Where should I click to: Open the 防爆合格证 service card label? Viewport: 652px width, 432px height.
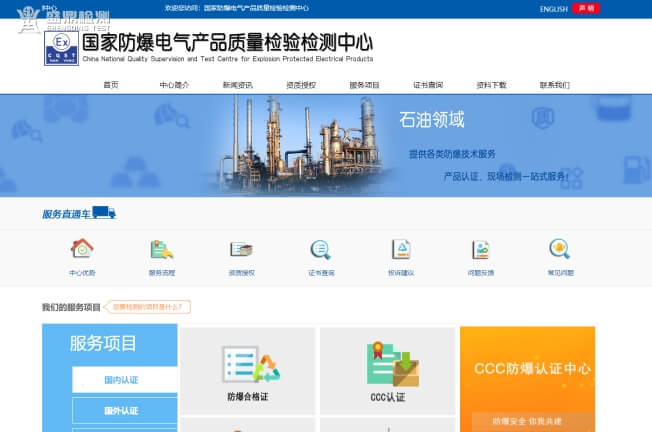coord(248,397)
